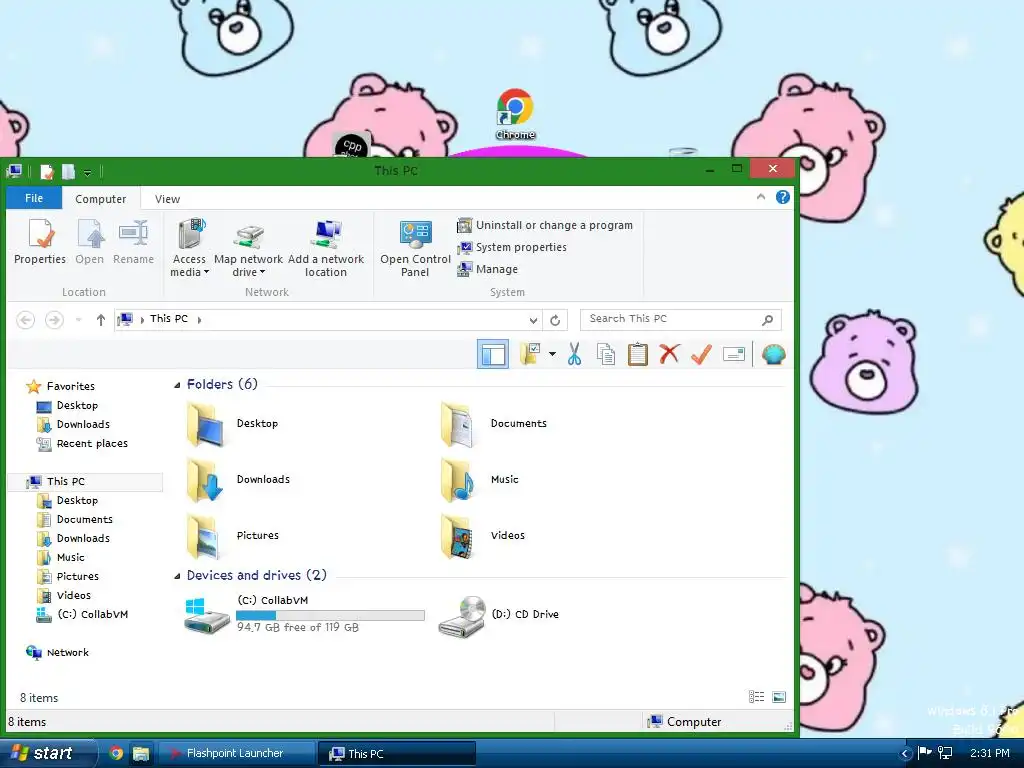
Task: Open System properties from the ribbon
Action: [511, 247]
